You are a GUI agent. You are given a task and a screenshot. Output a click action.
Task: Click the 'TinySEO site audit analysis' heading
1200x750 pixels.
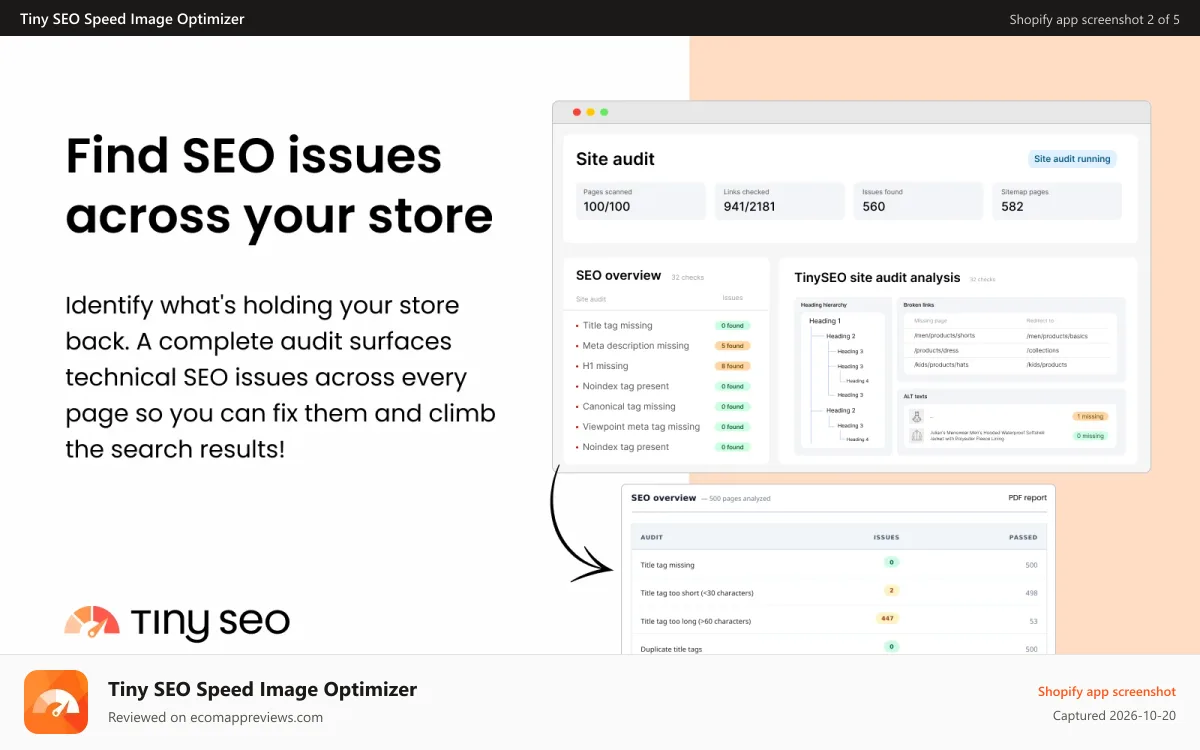(x=877, y=278)
